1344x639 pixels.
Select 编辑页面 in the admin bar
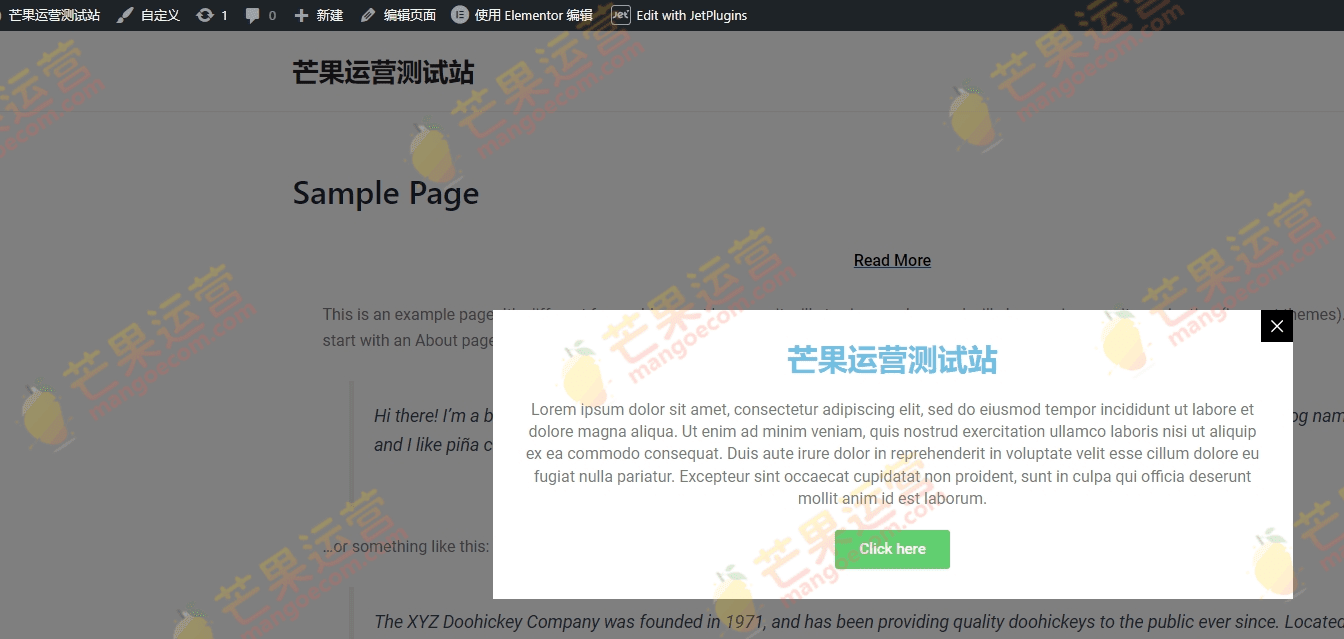click(x=410, y=15)
